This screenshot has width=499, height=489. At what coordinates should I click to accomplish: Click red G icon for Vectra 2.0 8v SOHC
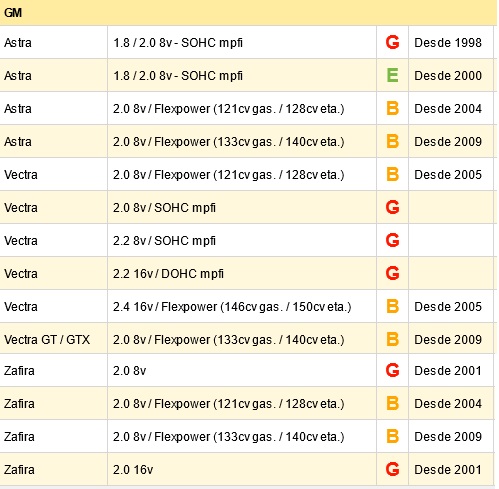pos(392,207)
